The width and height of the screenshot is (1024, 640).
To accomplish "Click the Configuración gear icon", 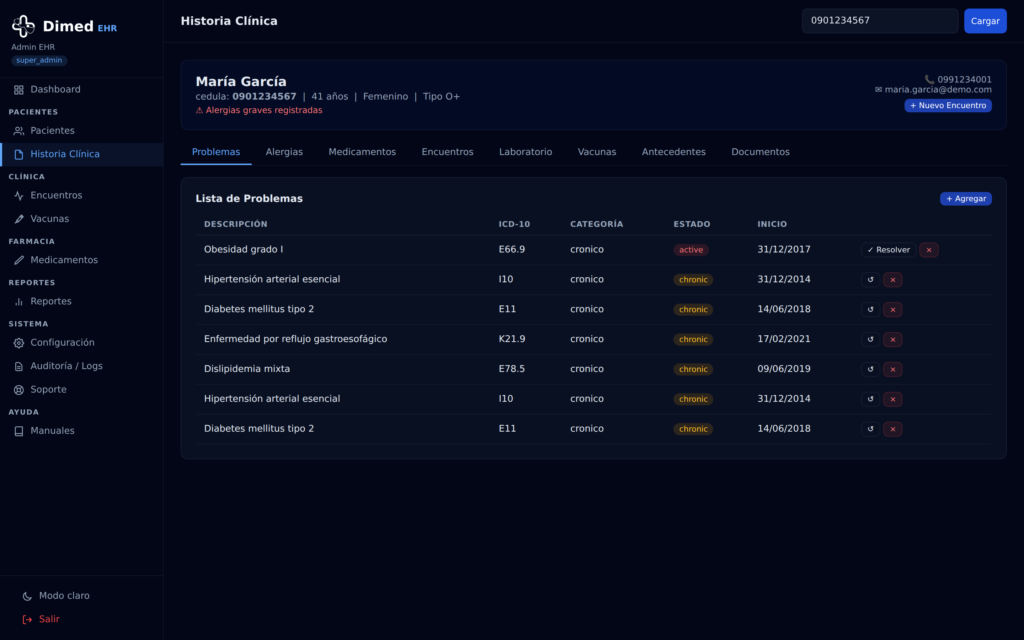I will (x=19, y=342).
